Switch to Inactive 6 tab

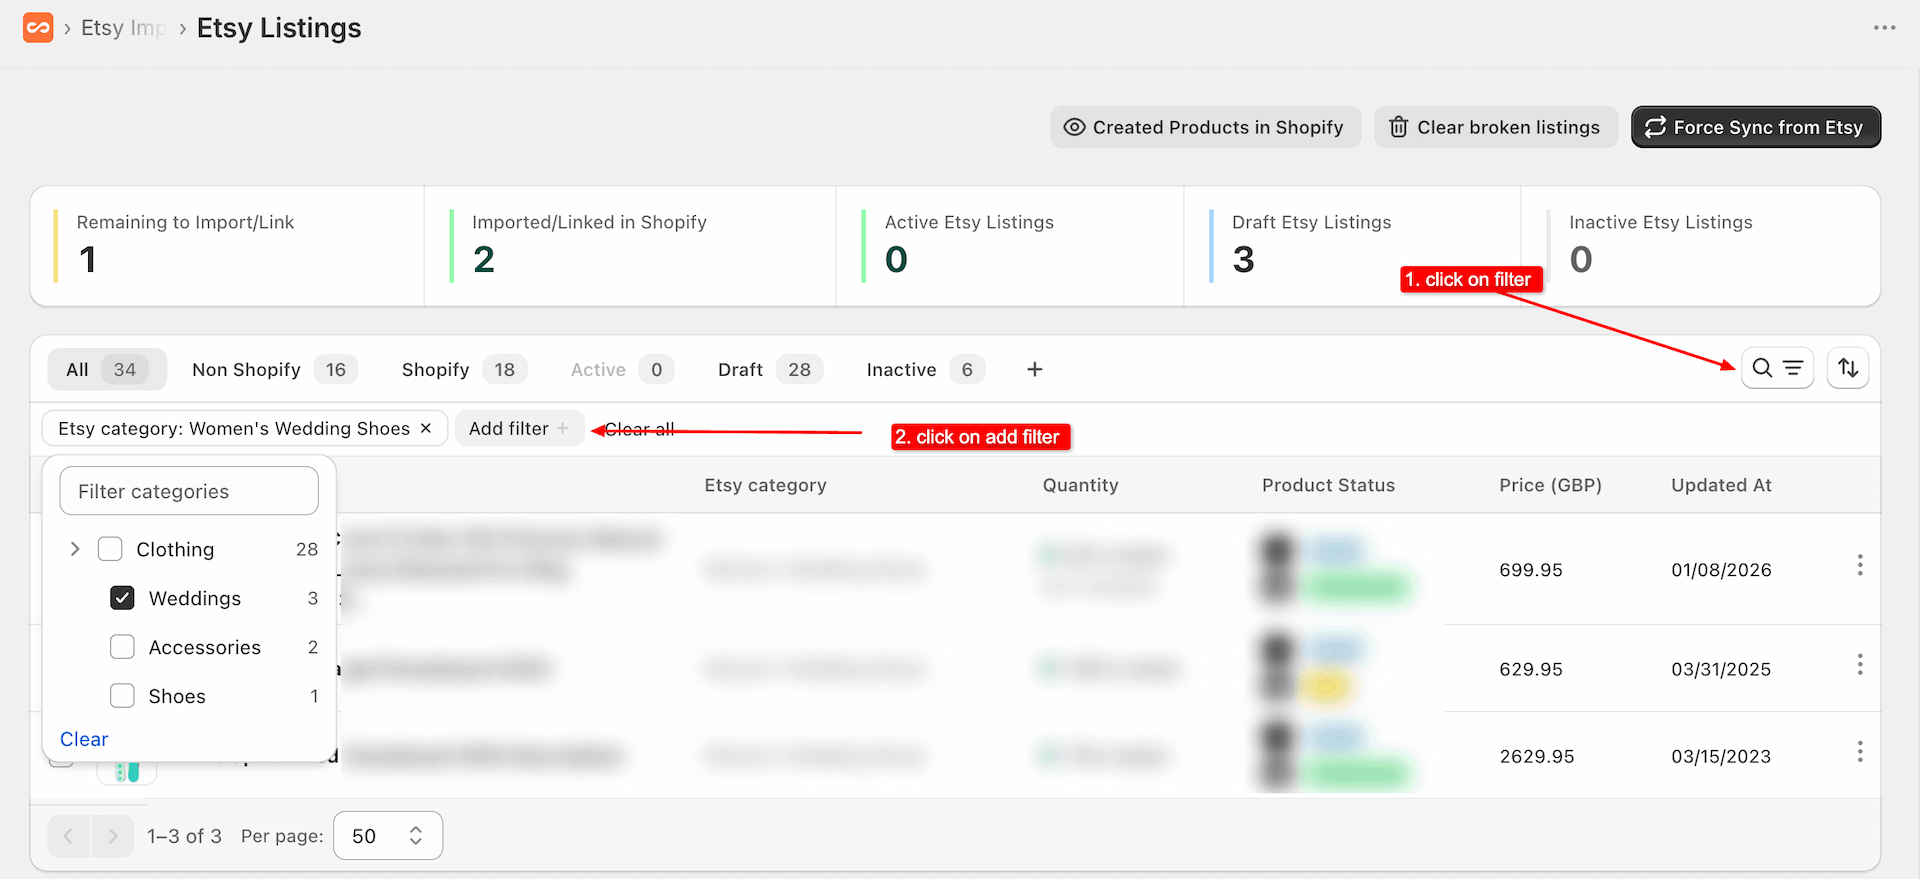point(925,370)
